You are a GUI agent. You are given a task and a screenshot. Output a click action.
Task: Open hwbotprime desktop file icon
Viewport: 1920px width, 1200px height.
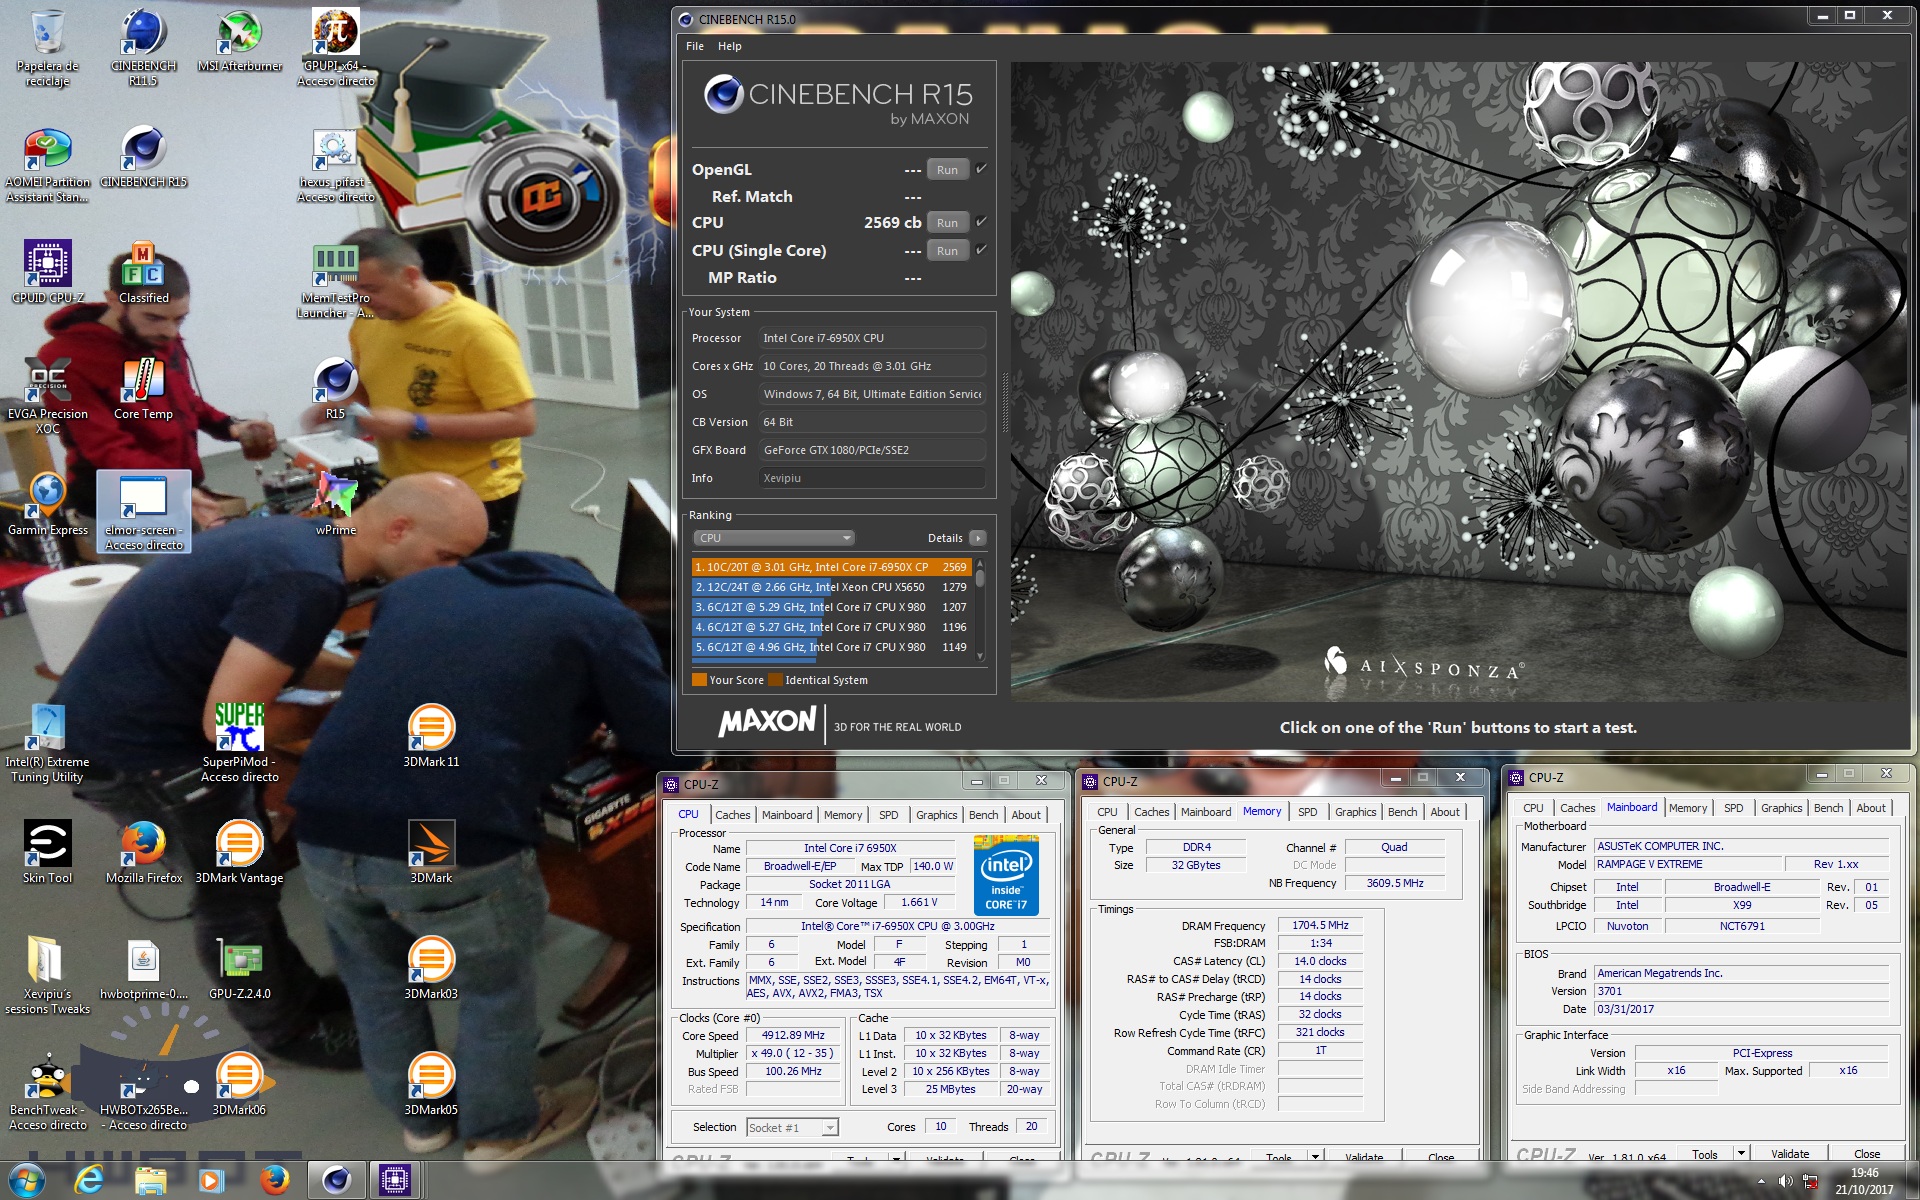point(143,969)
